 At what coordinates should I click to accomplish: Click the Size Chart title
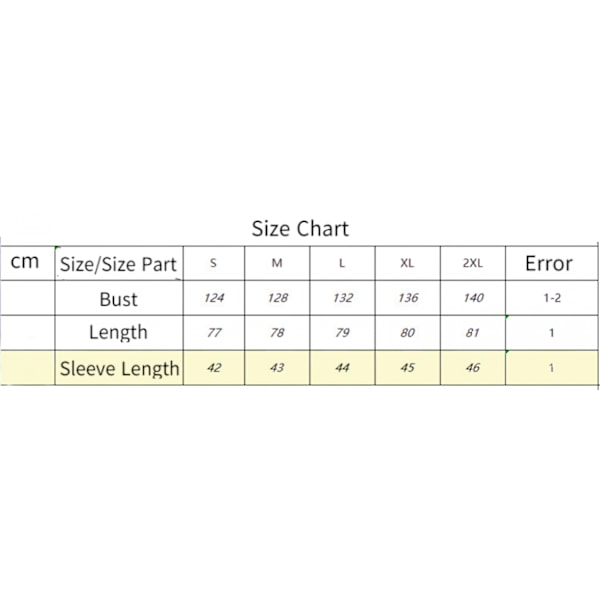pos(300,229)
